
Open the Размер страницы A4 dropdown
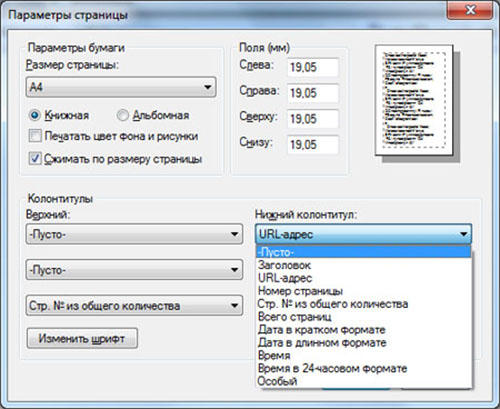tap(121, 87)
